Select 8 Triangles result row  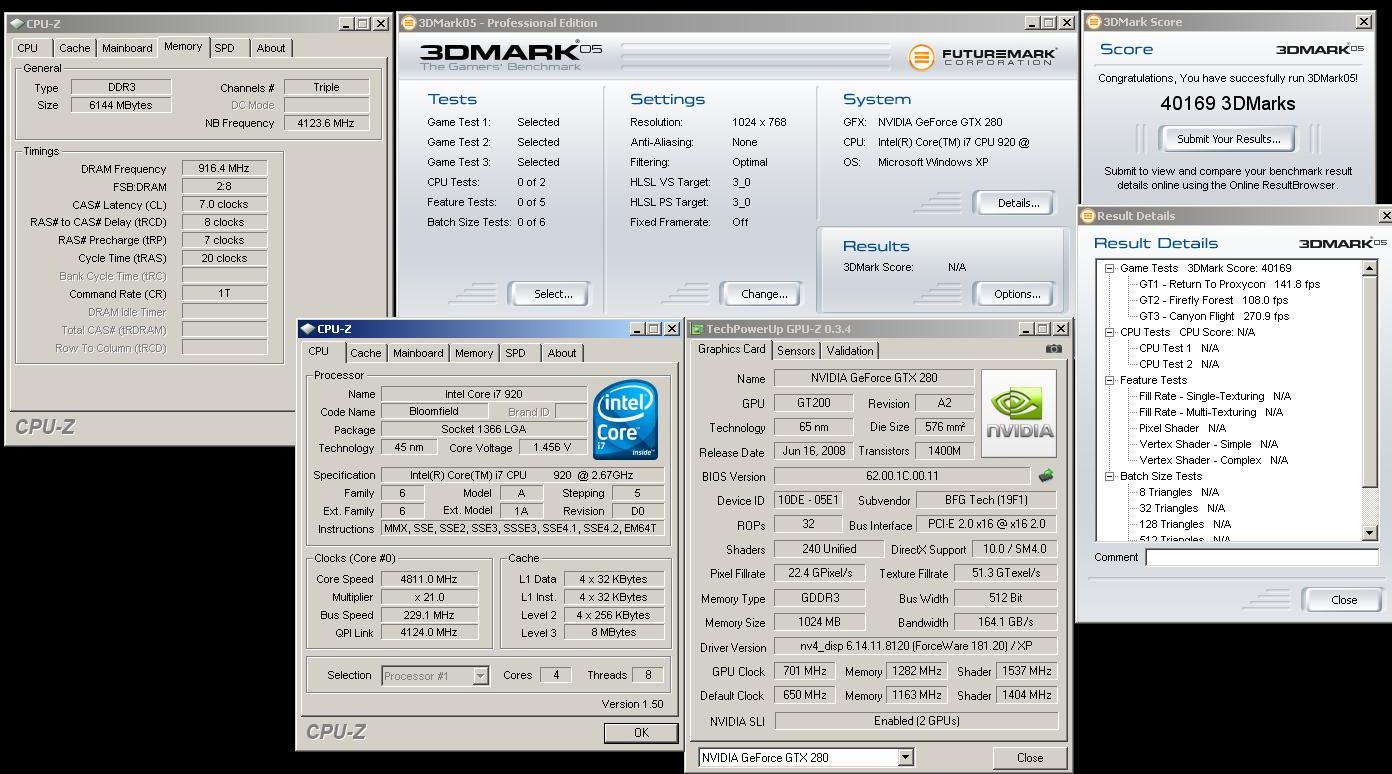click(1178, 492)
